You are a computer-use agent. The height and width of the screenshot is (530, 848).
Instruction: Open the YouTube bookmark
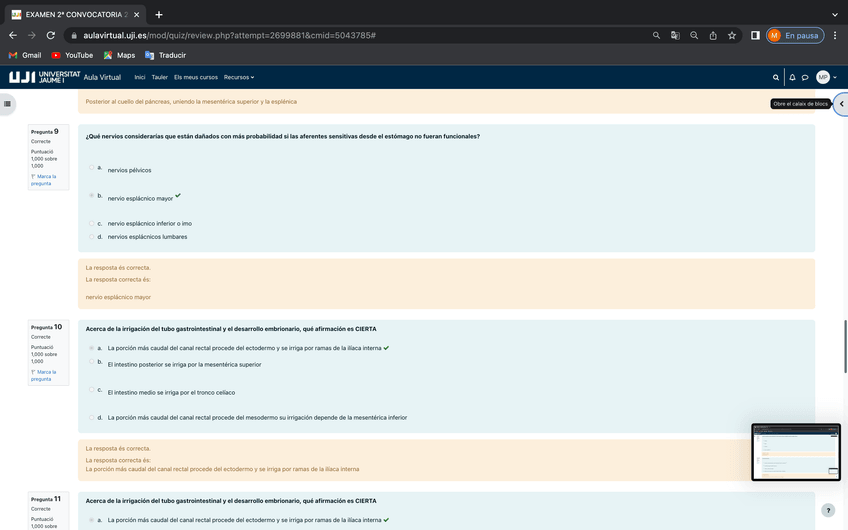click(x=72, y=55)
